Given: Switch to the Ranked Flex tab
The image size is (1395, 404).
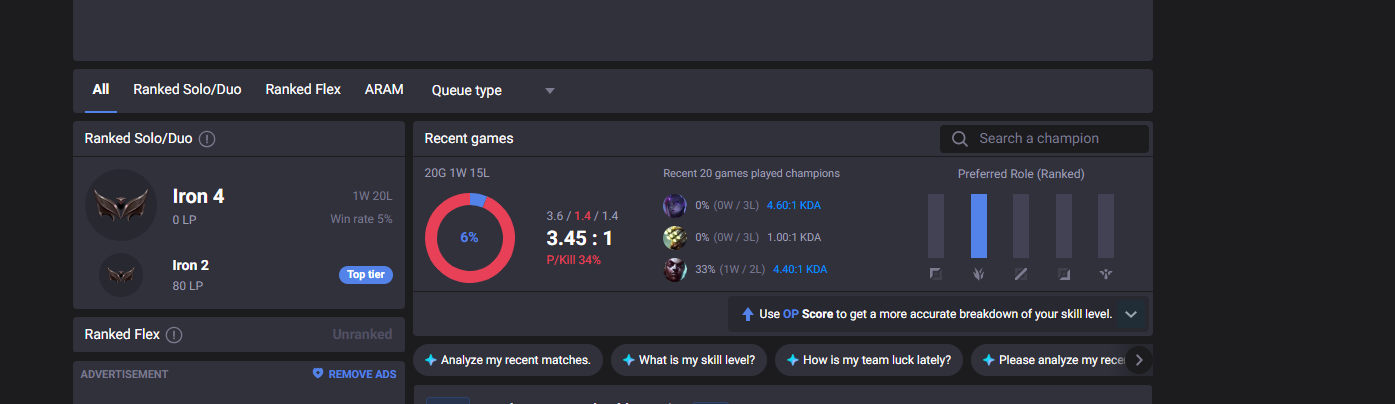Looking at the screenshot, I should click(x=303, y=89).
